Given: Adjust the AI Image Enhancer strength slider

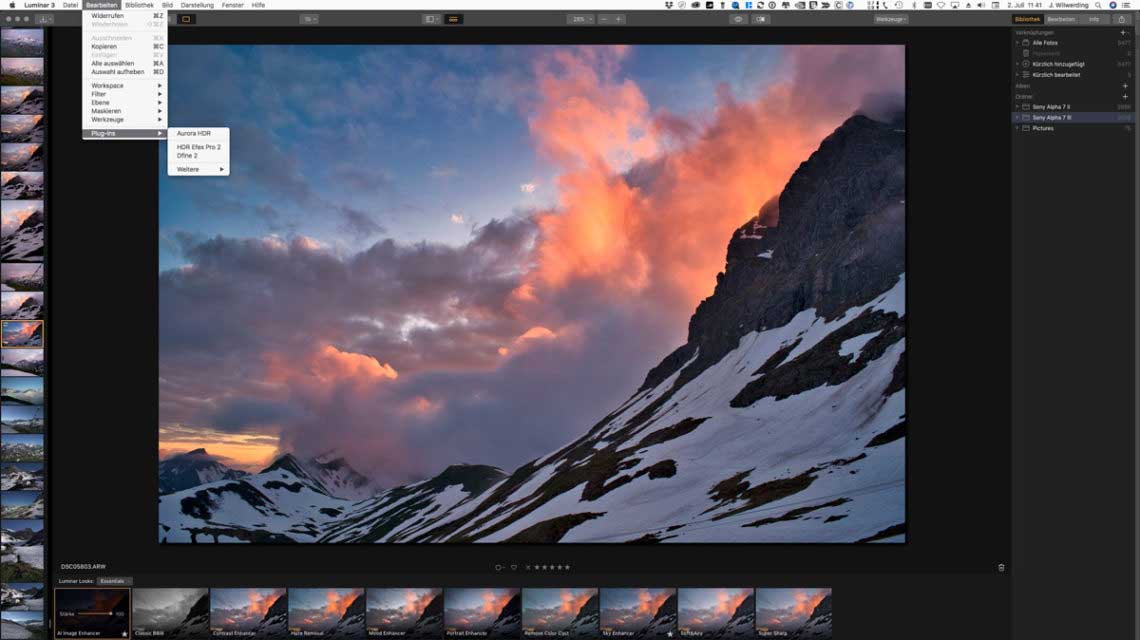Looking at the screenshot, I should point(96,614).
